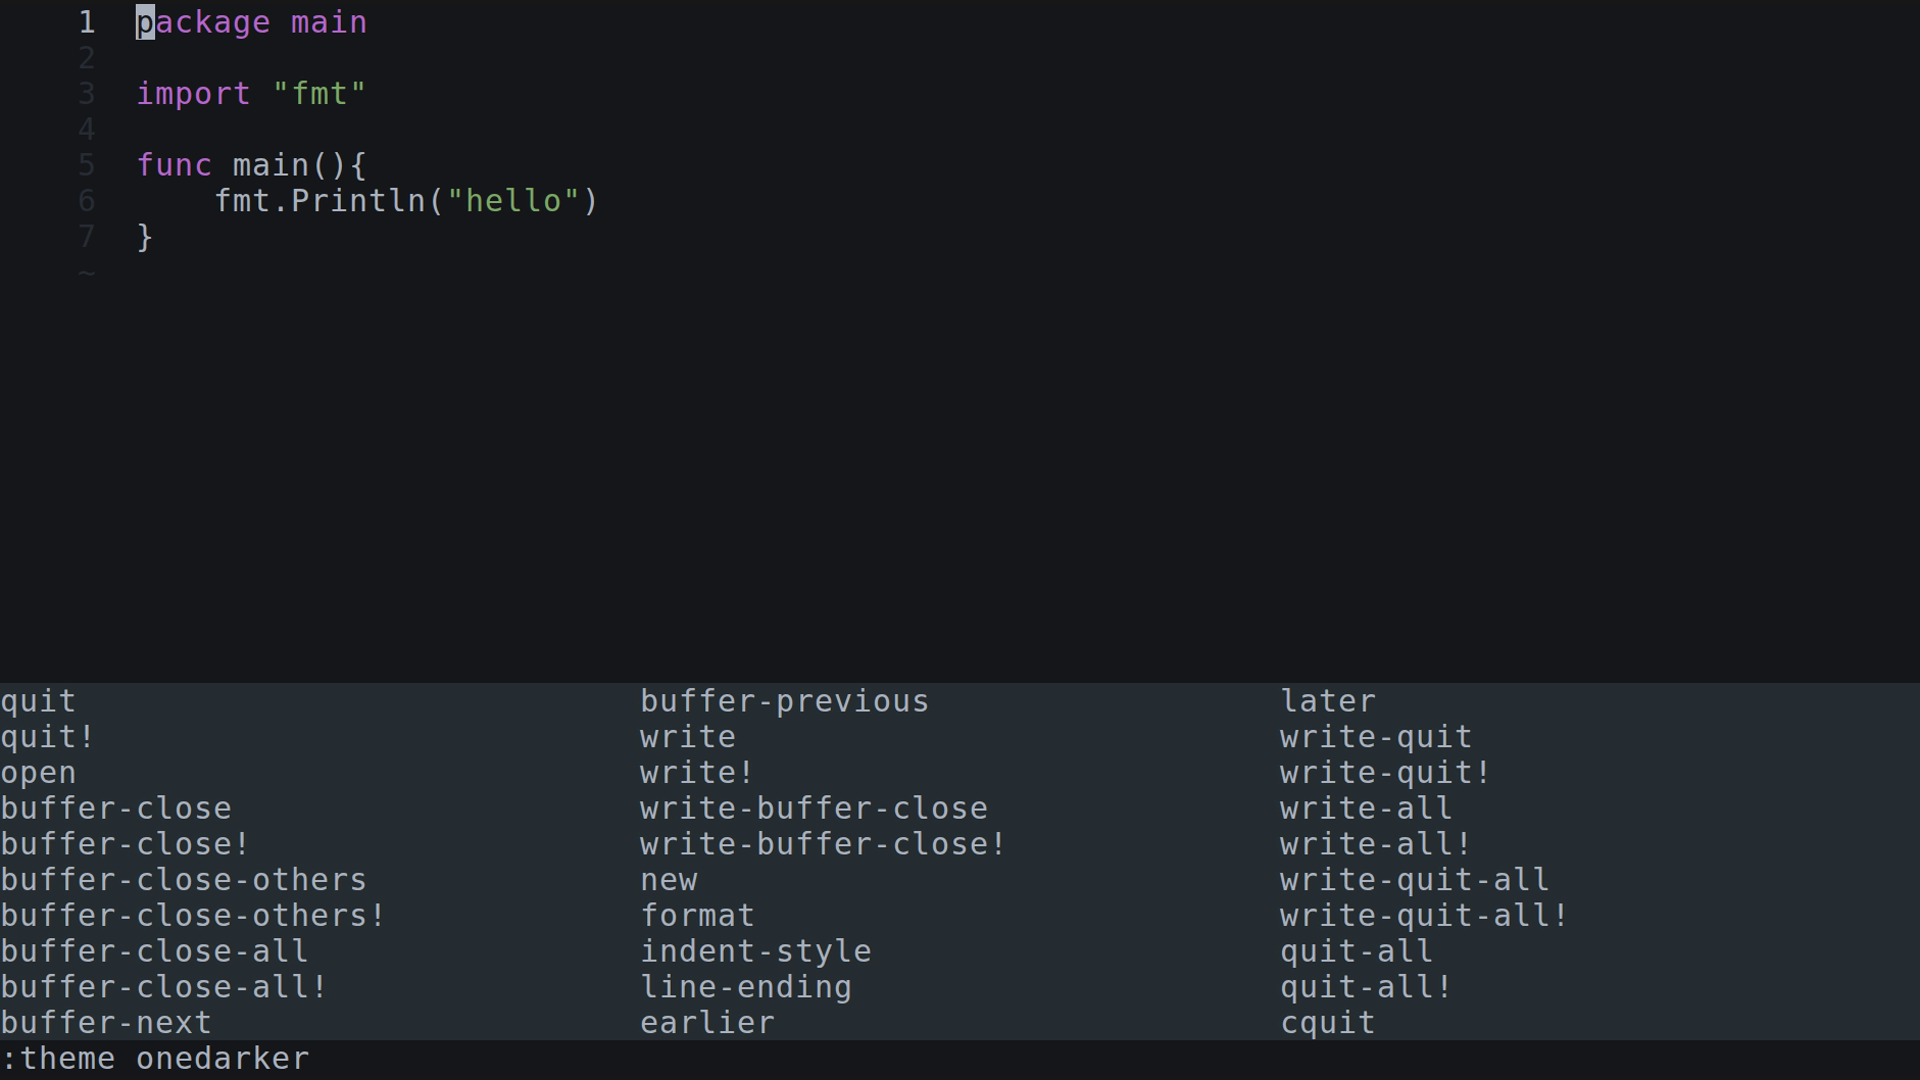Pick the "buffer-previous" command
Viewport: 1920px width, 1080px height.
coord(784,701)
